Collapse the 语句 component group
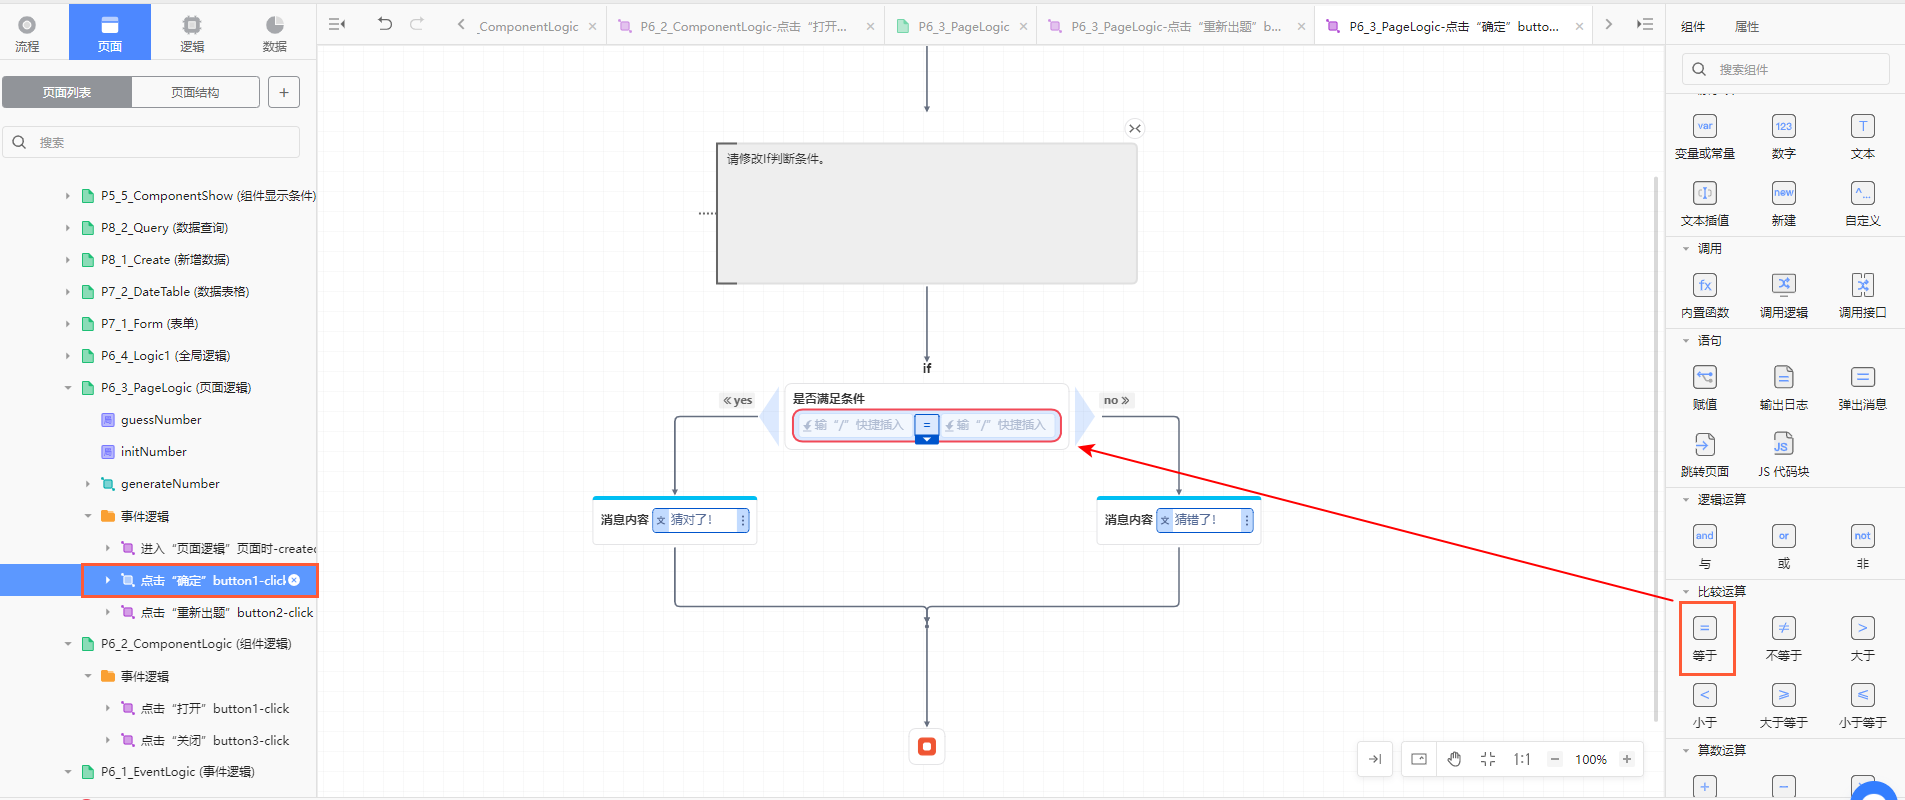 coord(1686,341)
